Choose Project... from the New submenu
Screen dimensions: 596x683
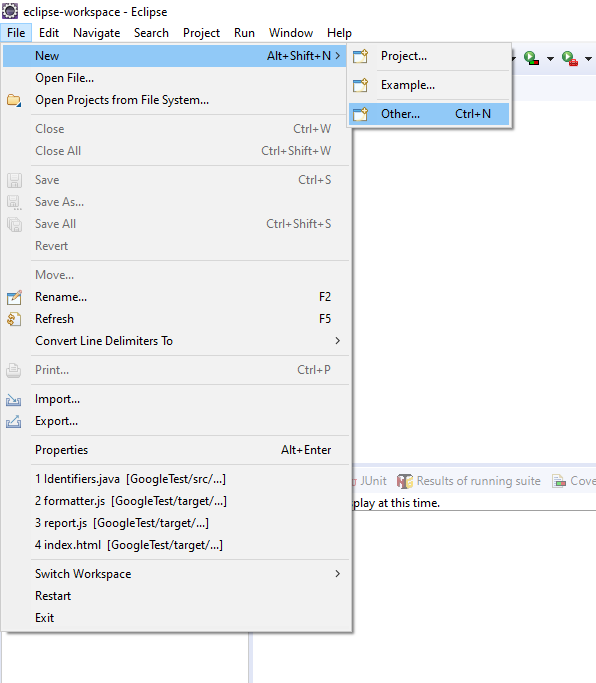pyautogui.click(x=429, y=56)
